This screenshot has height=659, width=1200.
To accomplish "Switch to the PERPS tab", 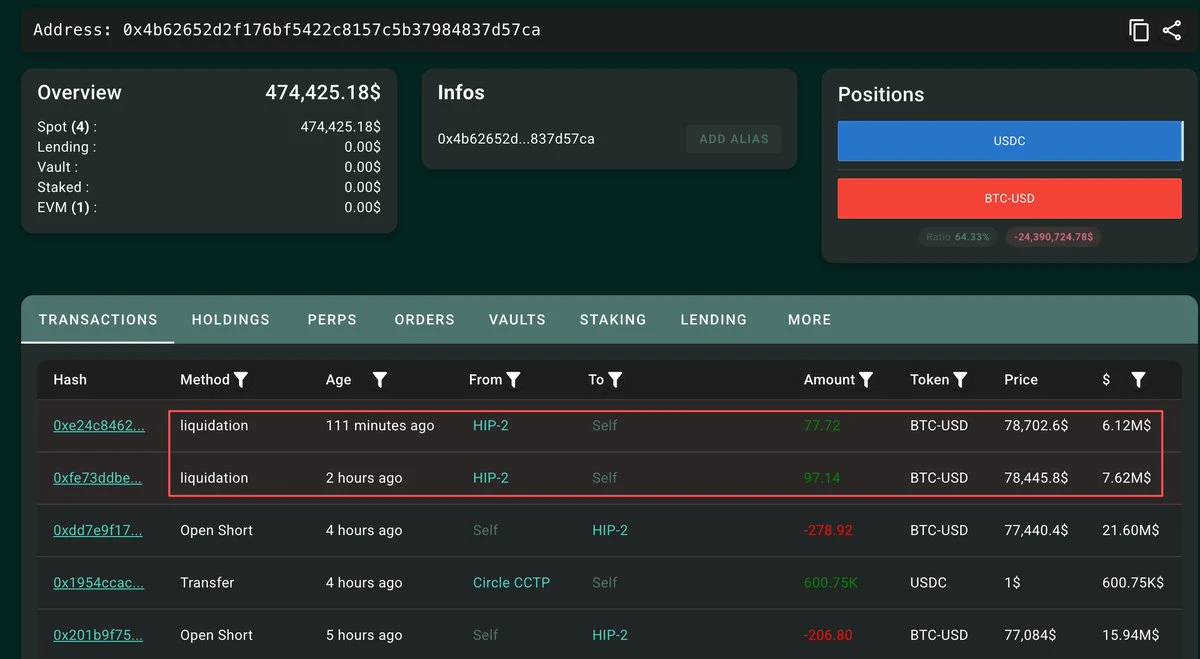I will [332, 320].
